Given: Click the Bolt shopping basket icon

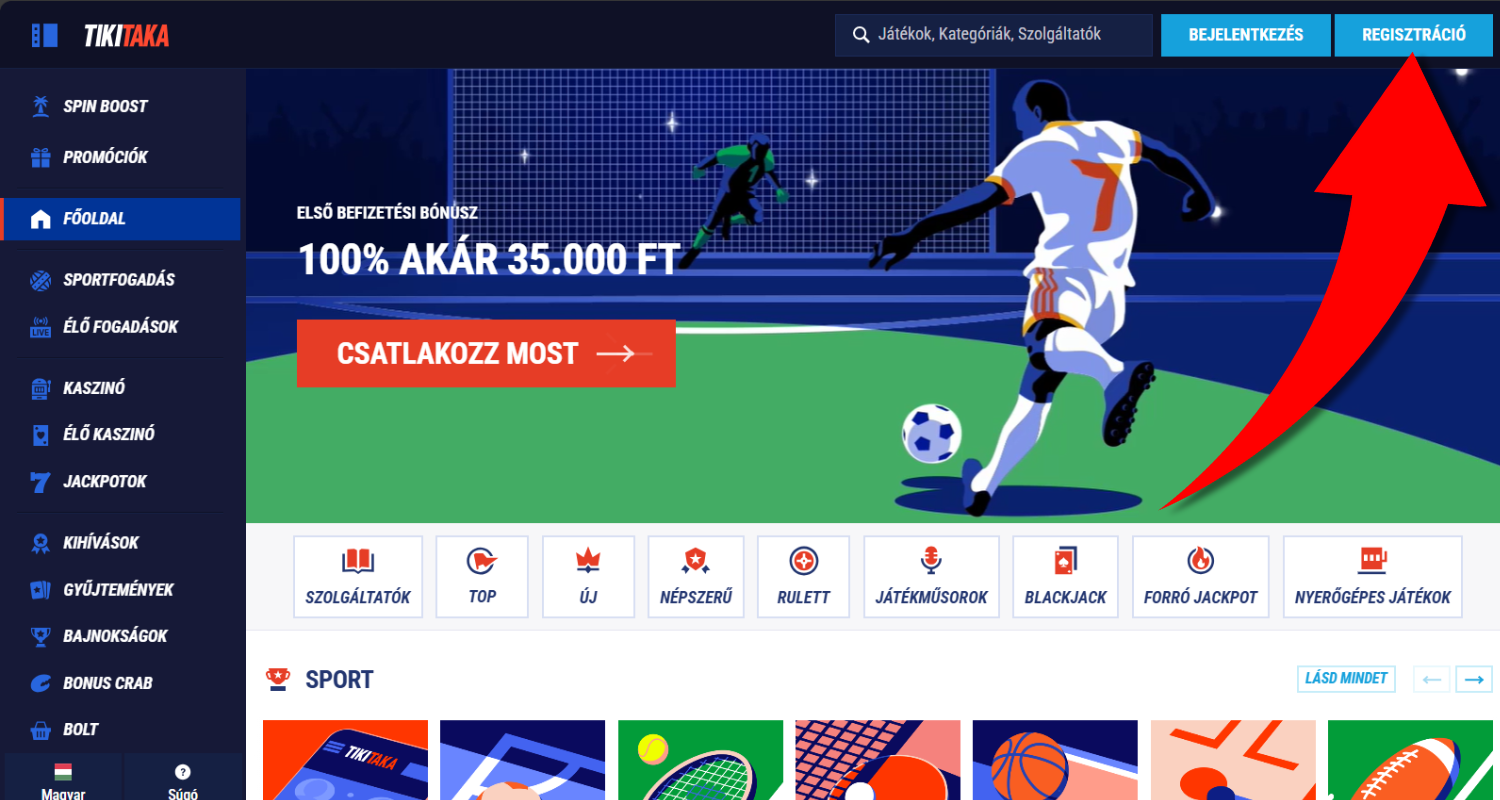Looking at the screenshot, I should 40,730.
